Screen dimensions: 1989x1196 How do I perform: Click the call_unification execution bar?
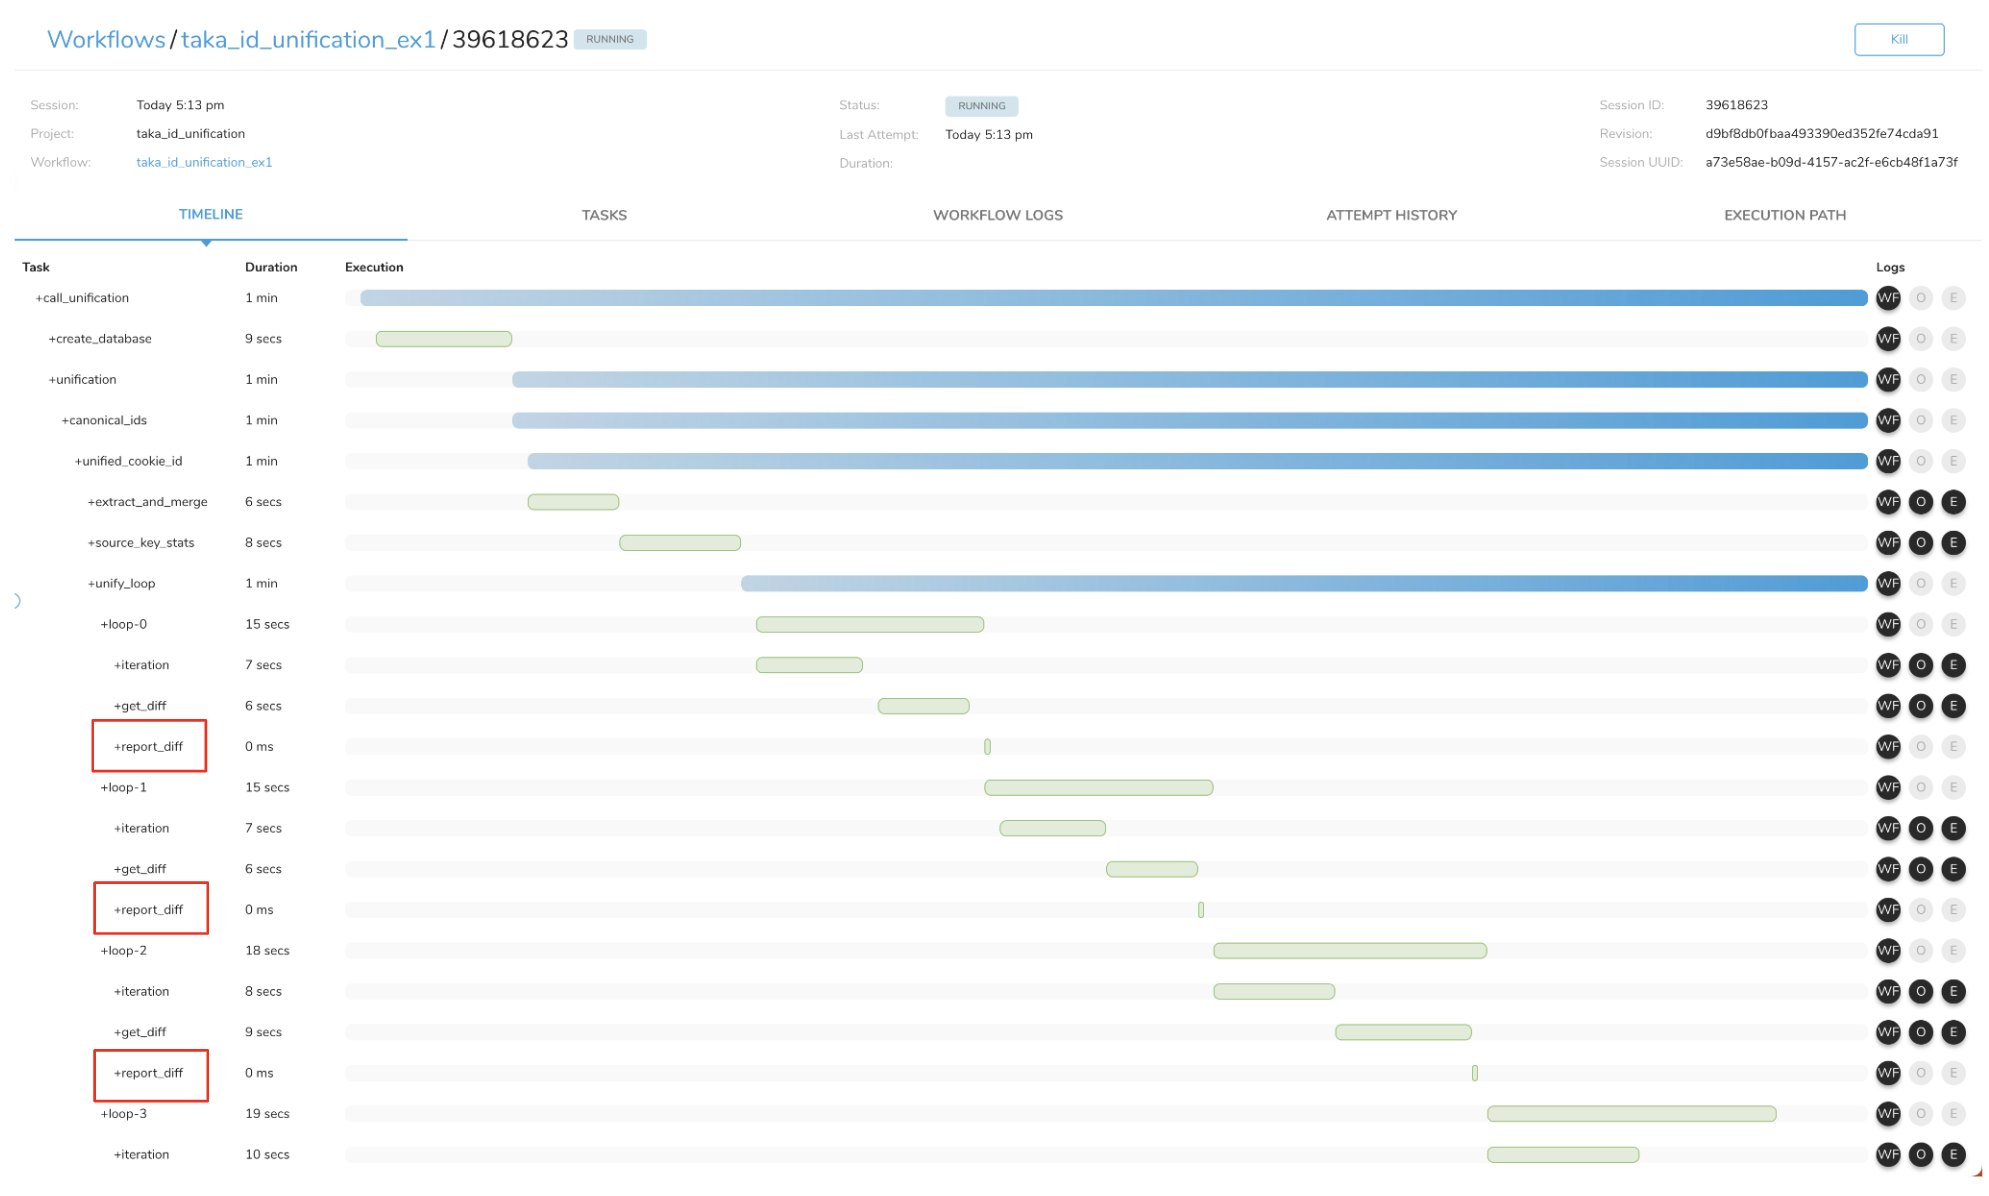coord(1113,298)
